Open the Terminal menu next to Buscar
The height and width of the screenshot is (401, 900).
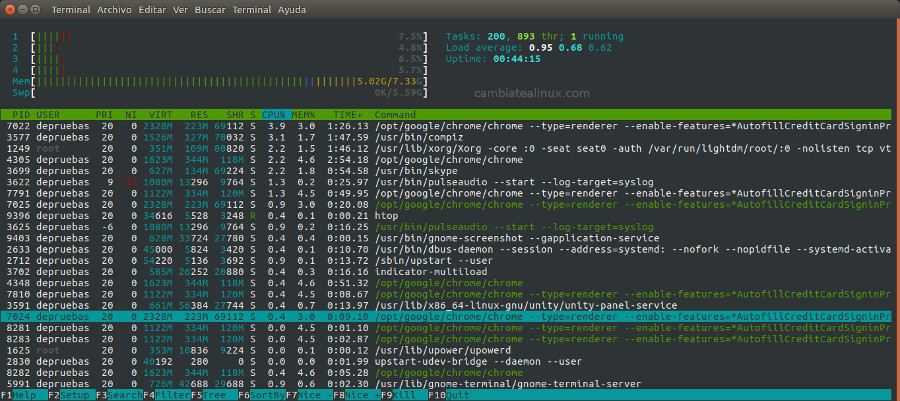pos(252,10)
